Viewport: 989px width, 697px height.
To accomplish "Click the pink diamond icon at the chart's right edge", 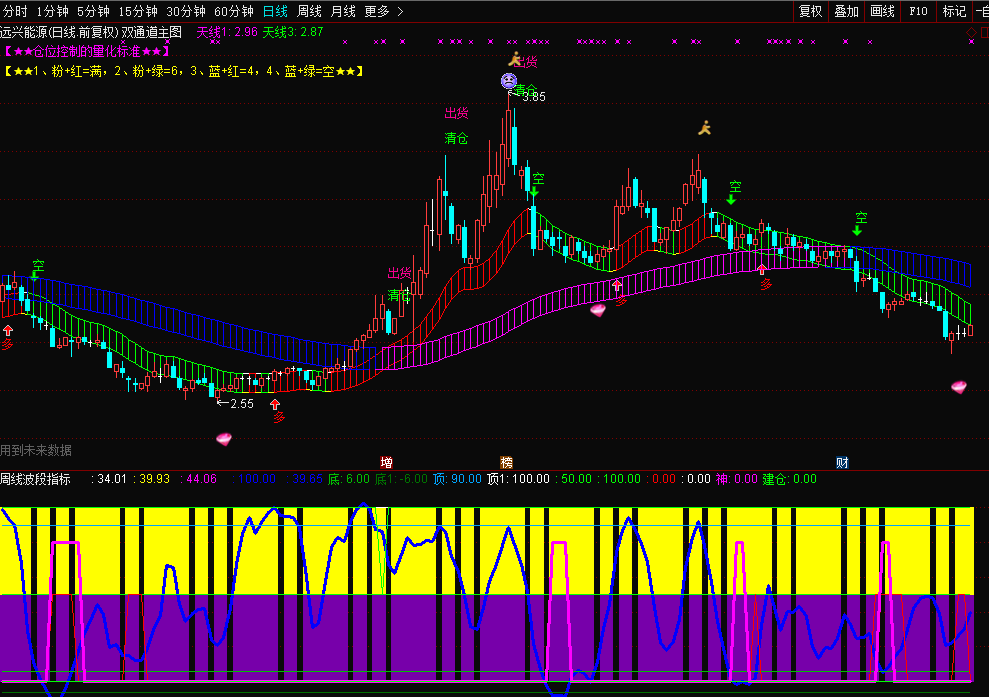I will pos(959,387).
